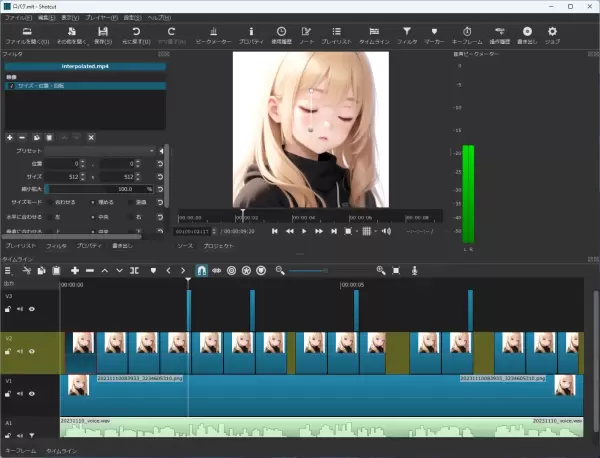The image size is (600, 458).
Task: Click the record audio microphone icon
Action: coord(414,271)
